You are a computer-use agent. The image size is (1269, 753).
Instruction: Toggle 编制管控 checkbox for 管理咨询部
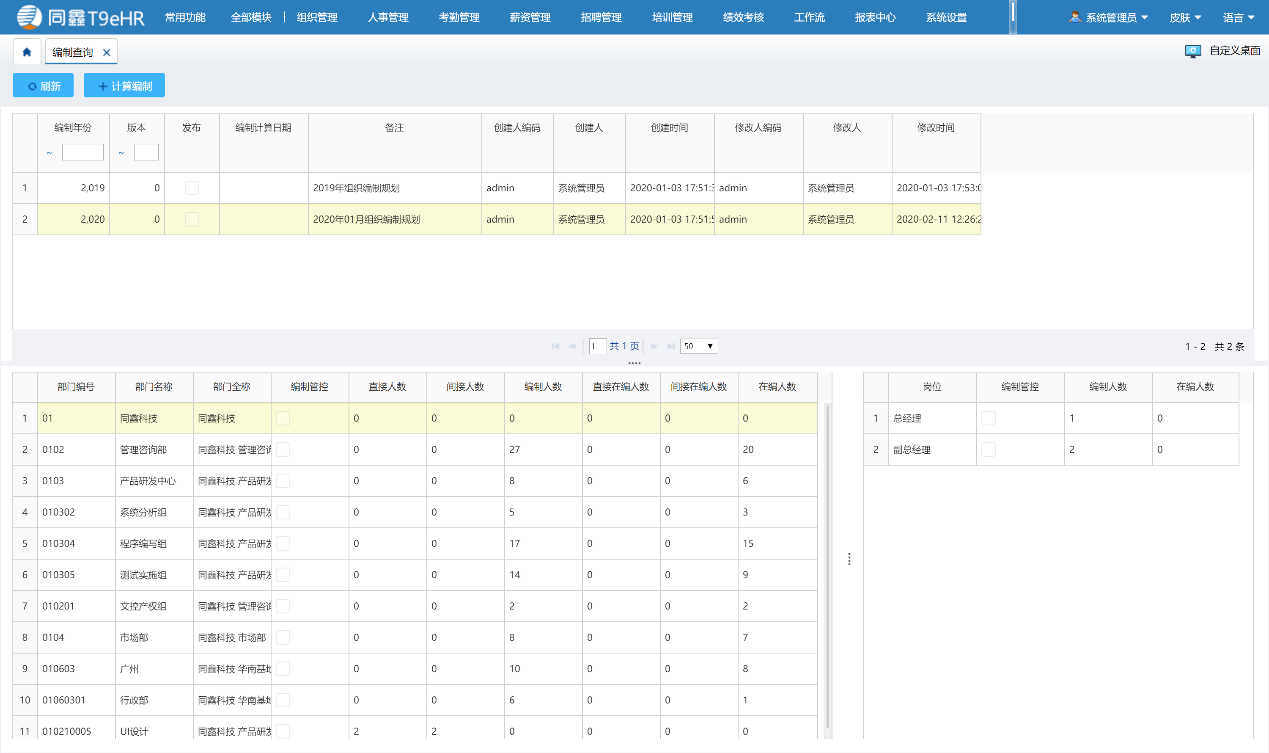283,450
